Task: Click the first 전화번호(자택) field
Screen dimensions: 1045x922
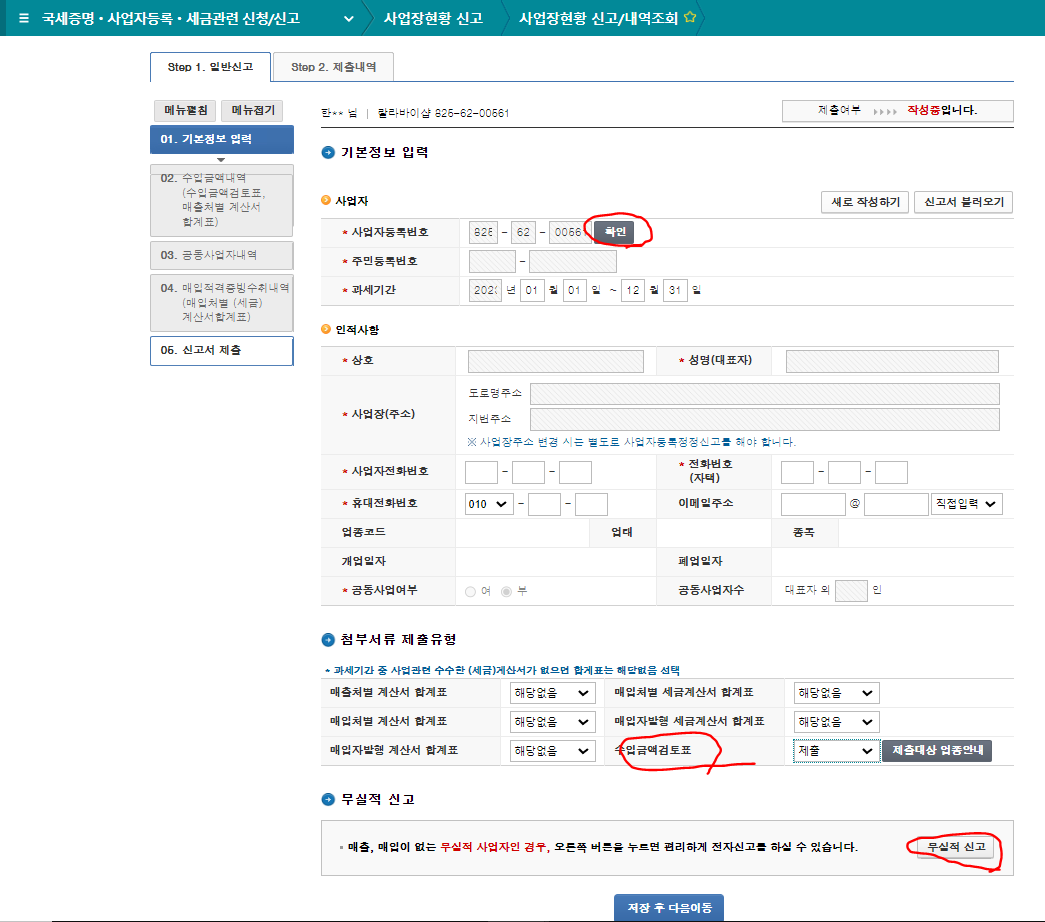Action: click(x=797, y=472)
